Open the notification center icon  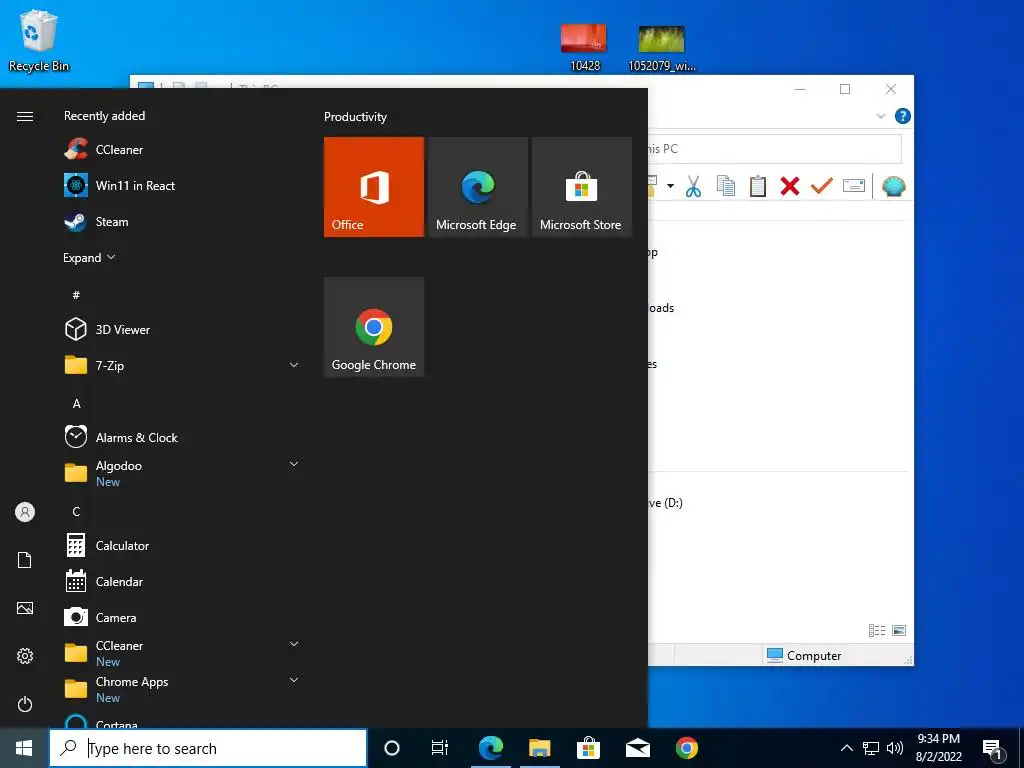coord(993,750)
